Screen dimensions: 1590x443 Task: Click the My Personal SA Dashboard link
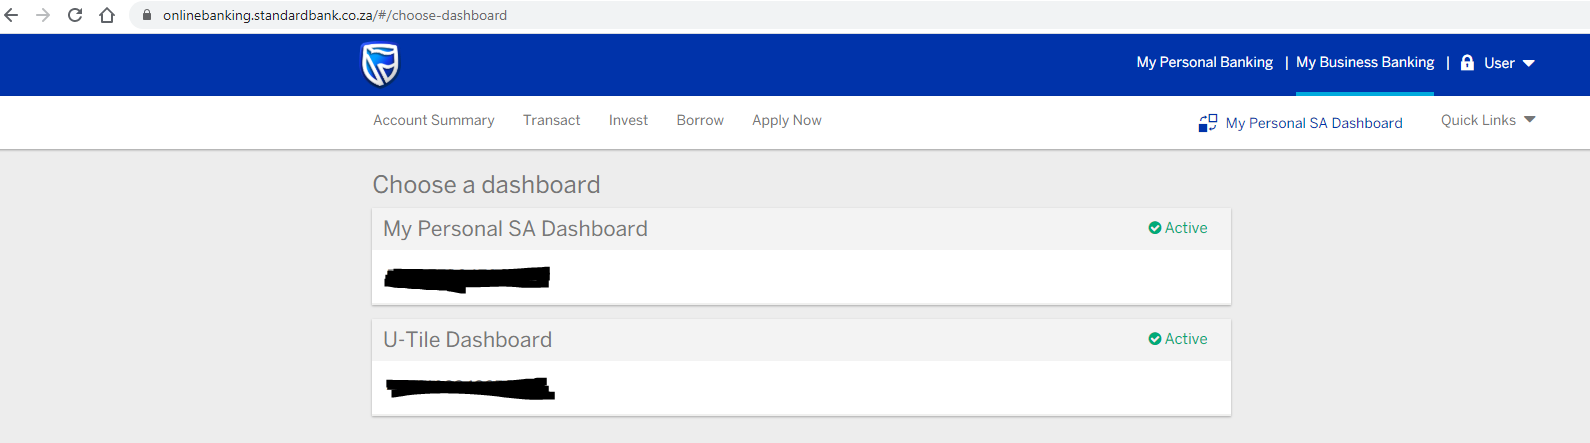[1313, 123]
